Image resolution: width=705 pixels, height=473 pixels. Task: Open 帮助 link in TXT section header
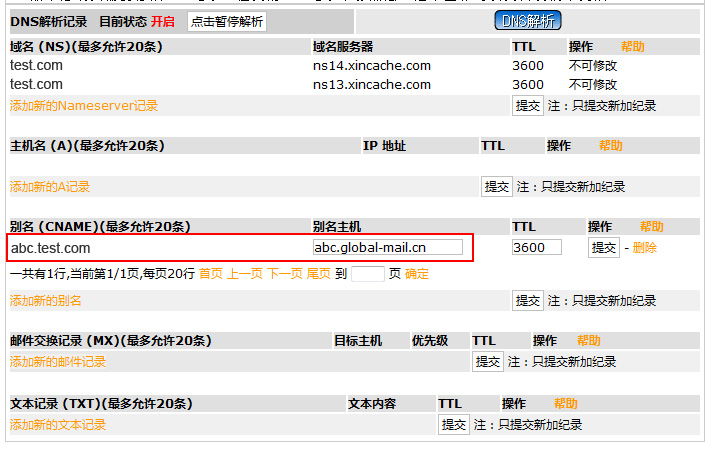pyautogui.click(x=566, y=404)
